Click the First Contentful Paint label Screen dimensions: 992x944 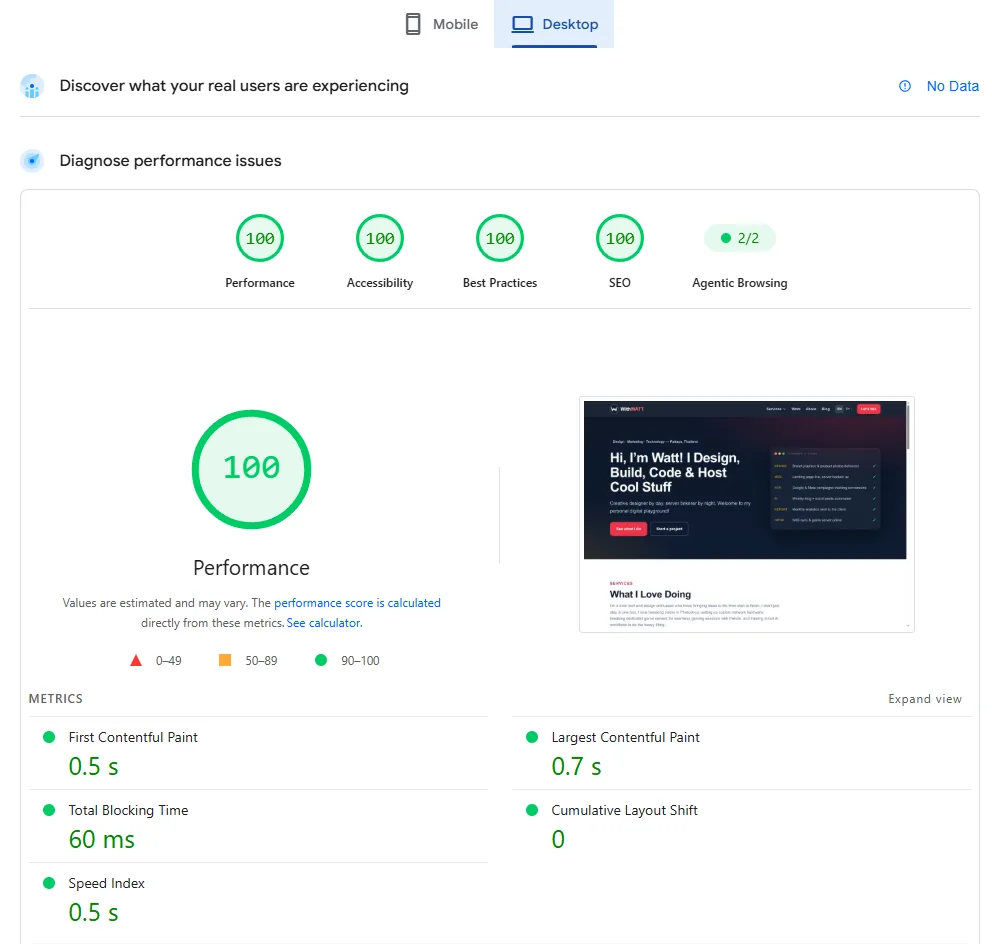(x=133, y=737)
